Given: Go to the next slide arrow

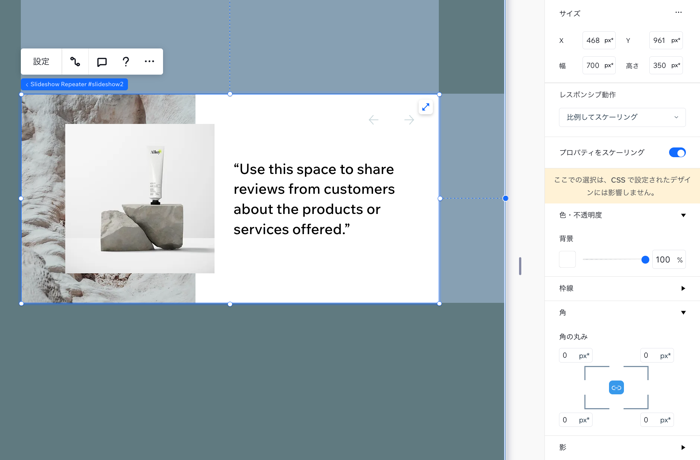Looking at the screenshot, I should (408, 120).
